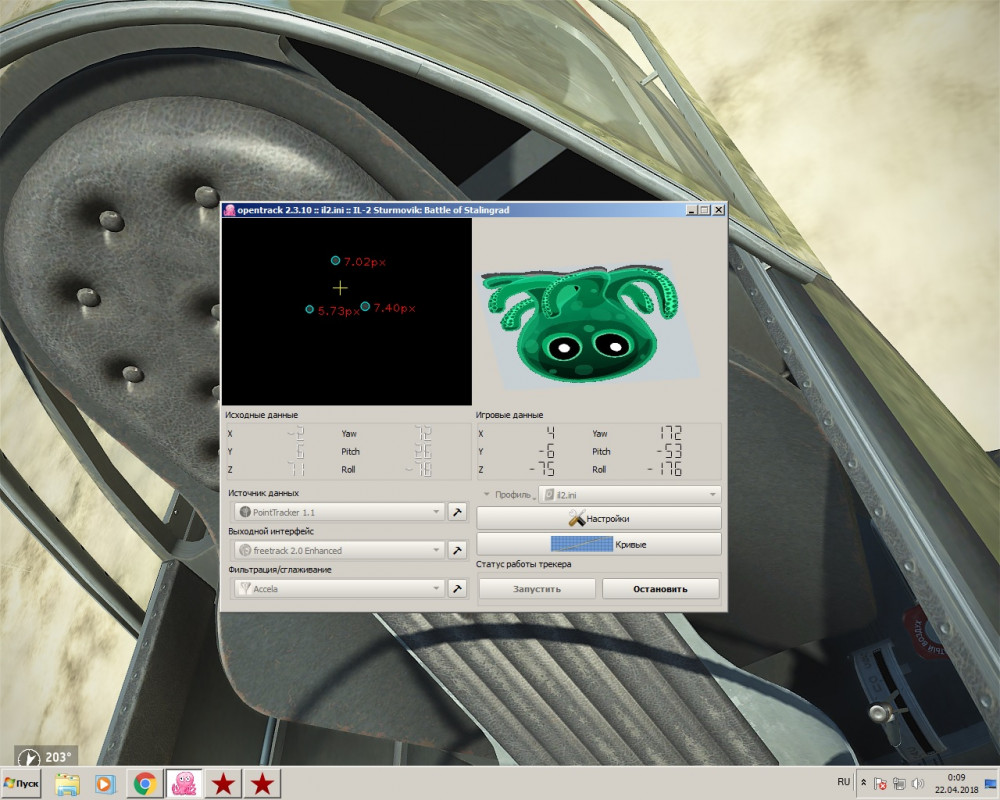Show hidden system tray icons arrow
Screen dimensions: 1000x800
point(863,782)
